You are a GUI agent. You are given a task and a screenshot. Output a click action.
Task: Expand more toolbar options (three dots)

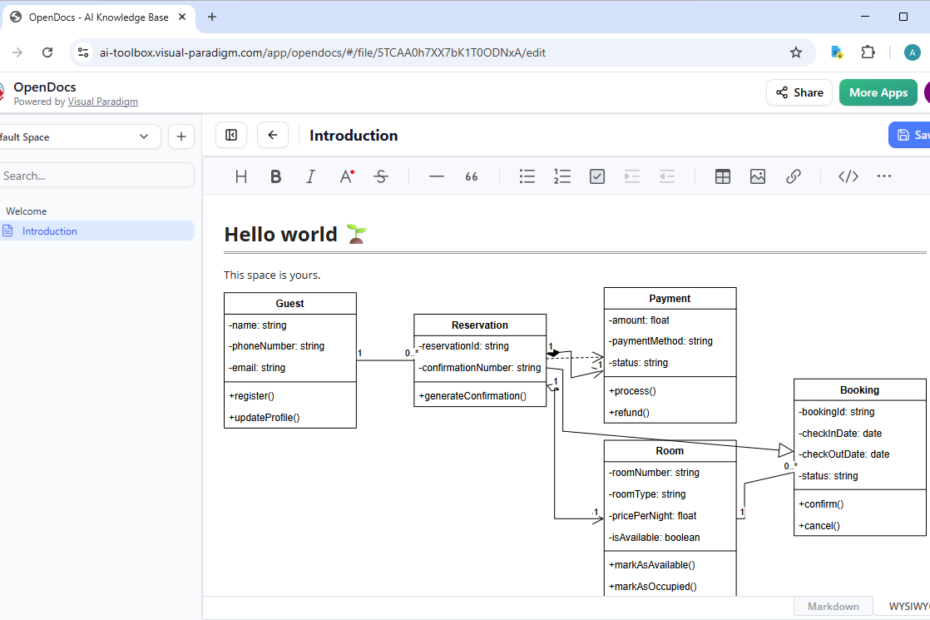click(884, 177)
